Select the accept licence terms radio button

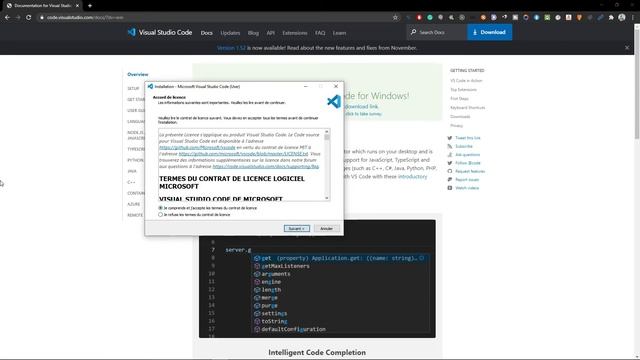coord(160,208)
